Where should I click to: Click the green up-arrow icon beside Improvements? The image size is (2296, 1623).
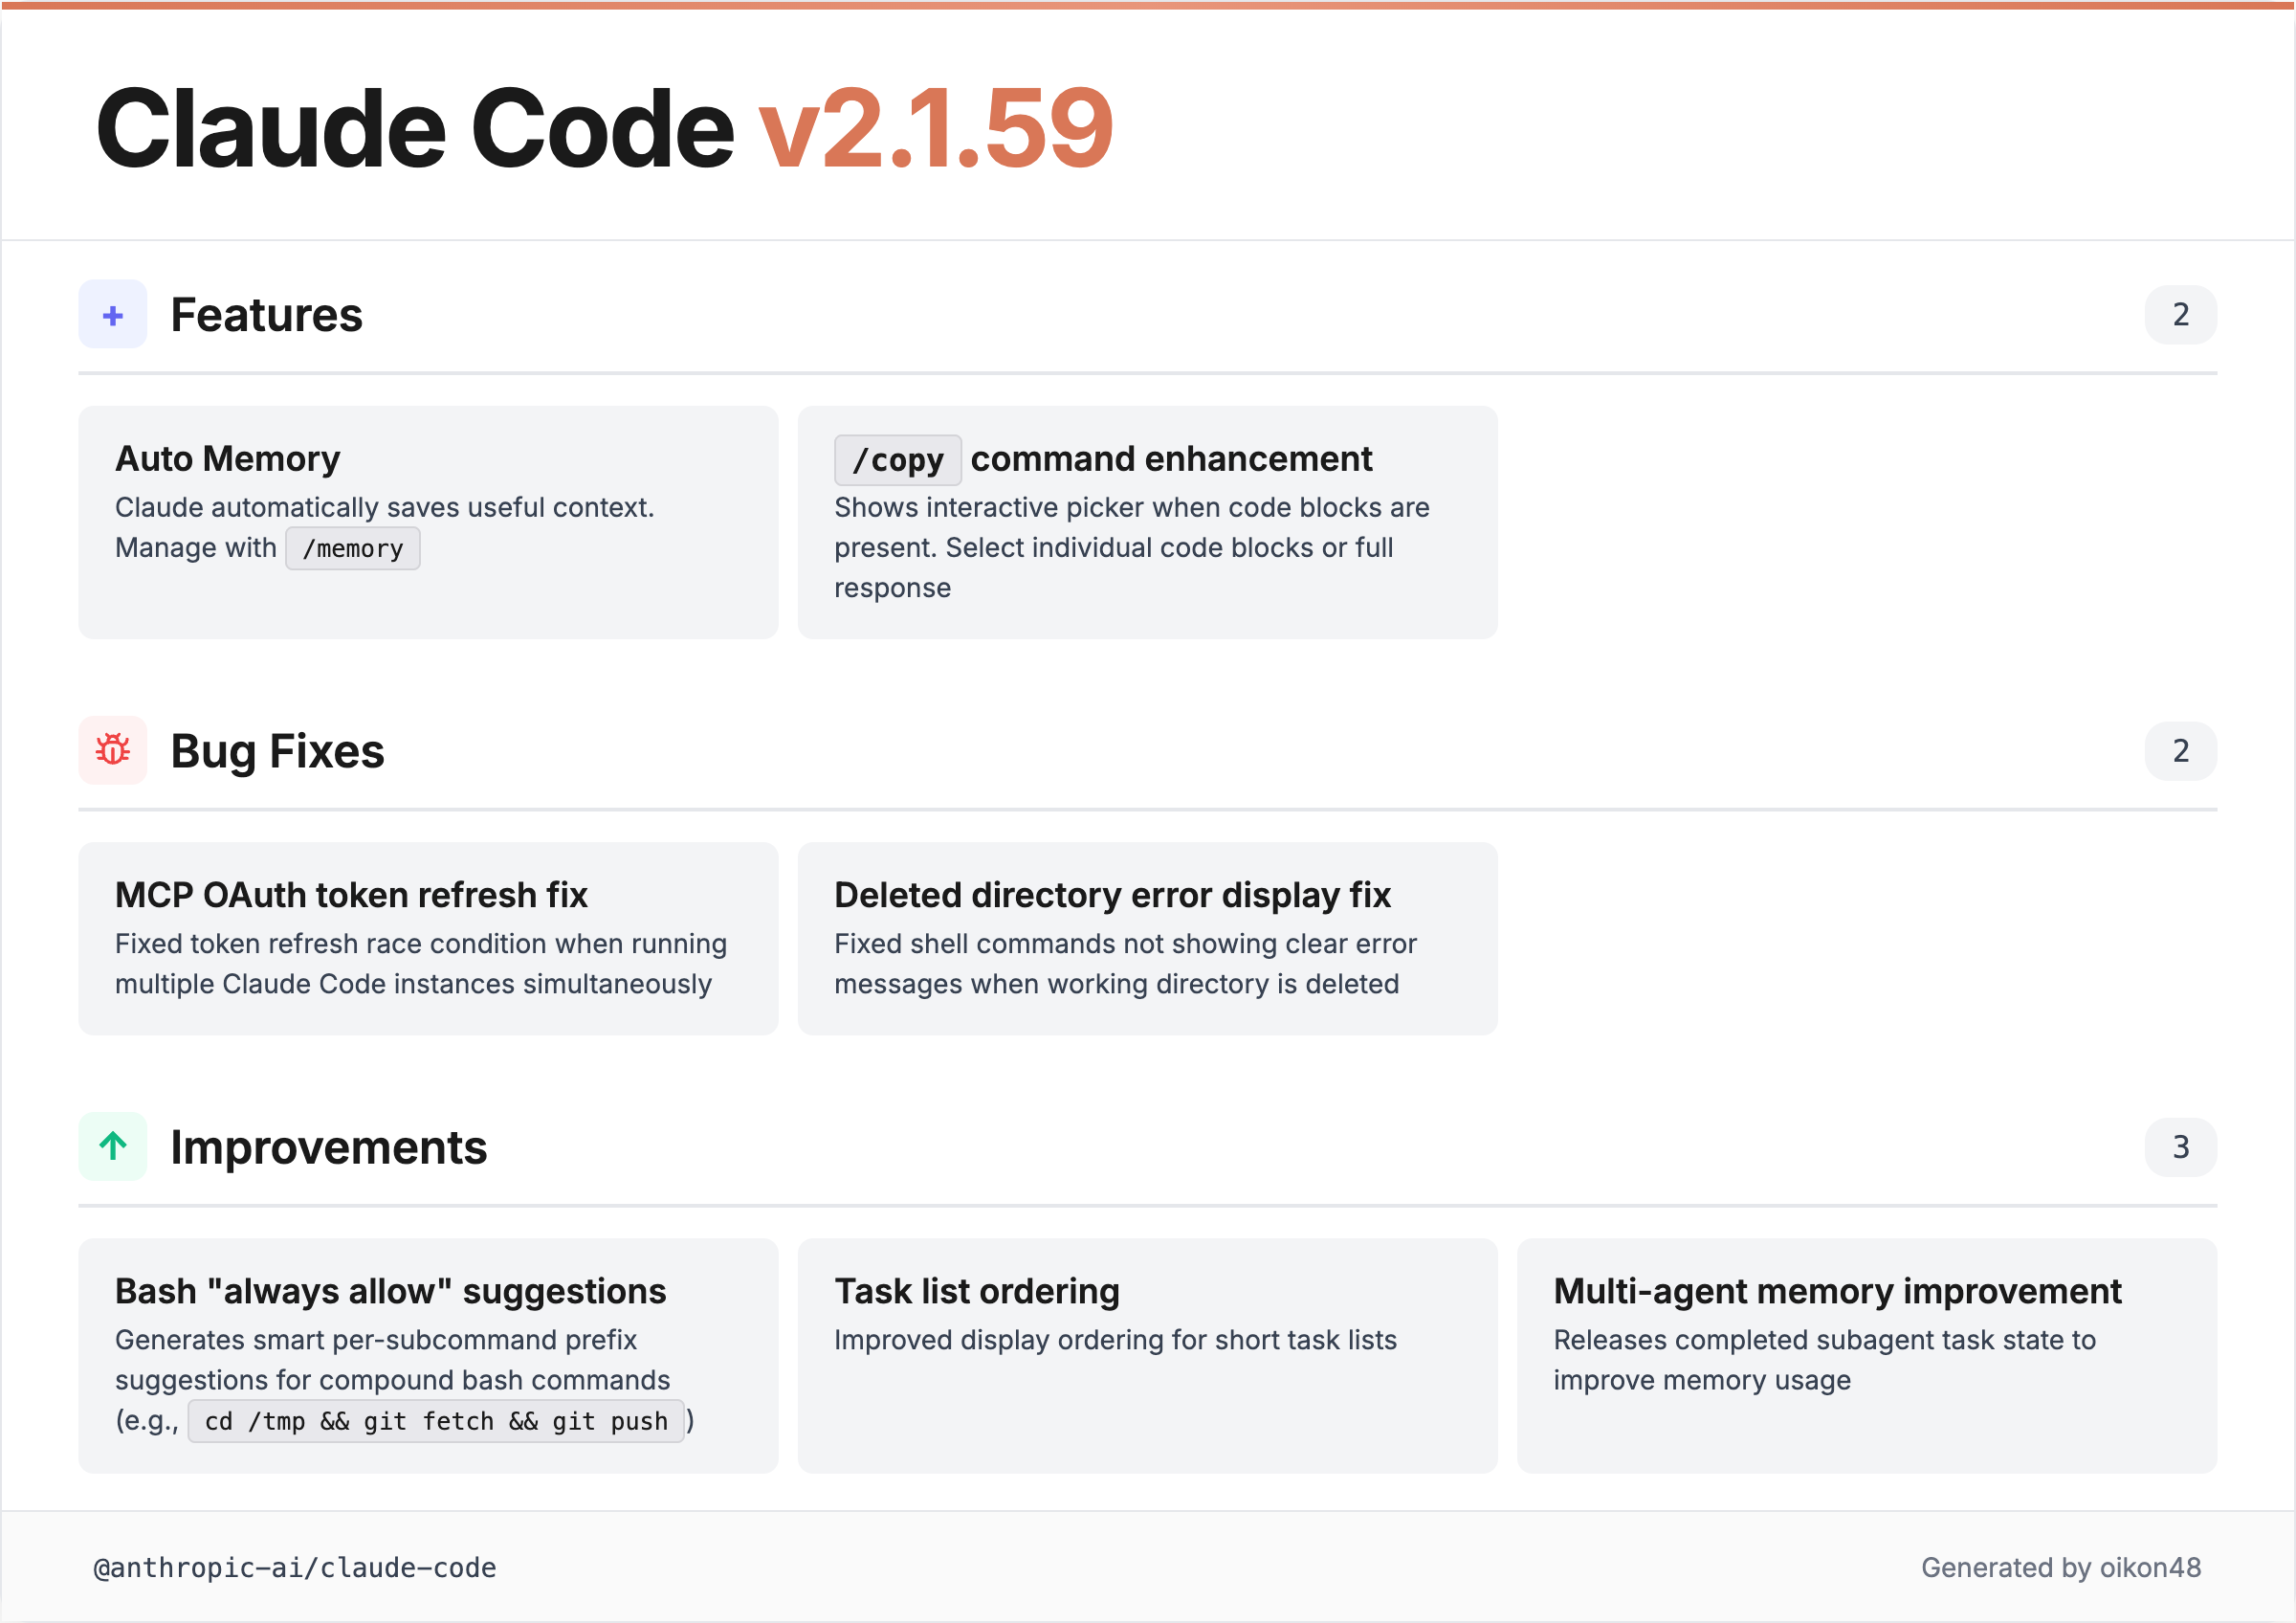tap(113, 1146)
